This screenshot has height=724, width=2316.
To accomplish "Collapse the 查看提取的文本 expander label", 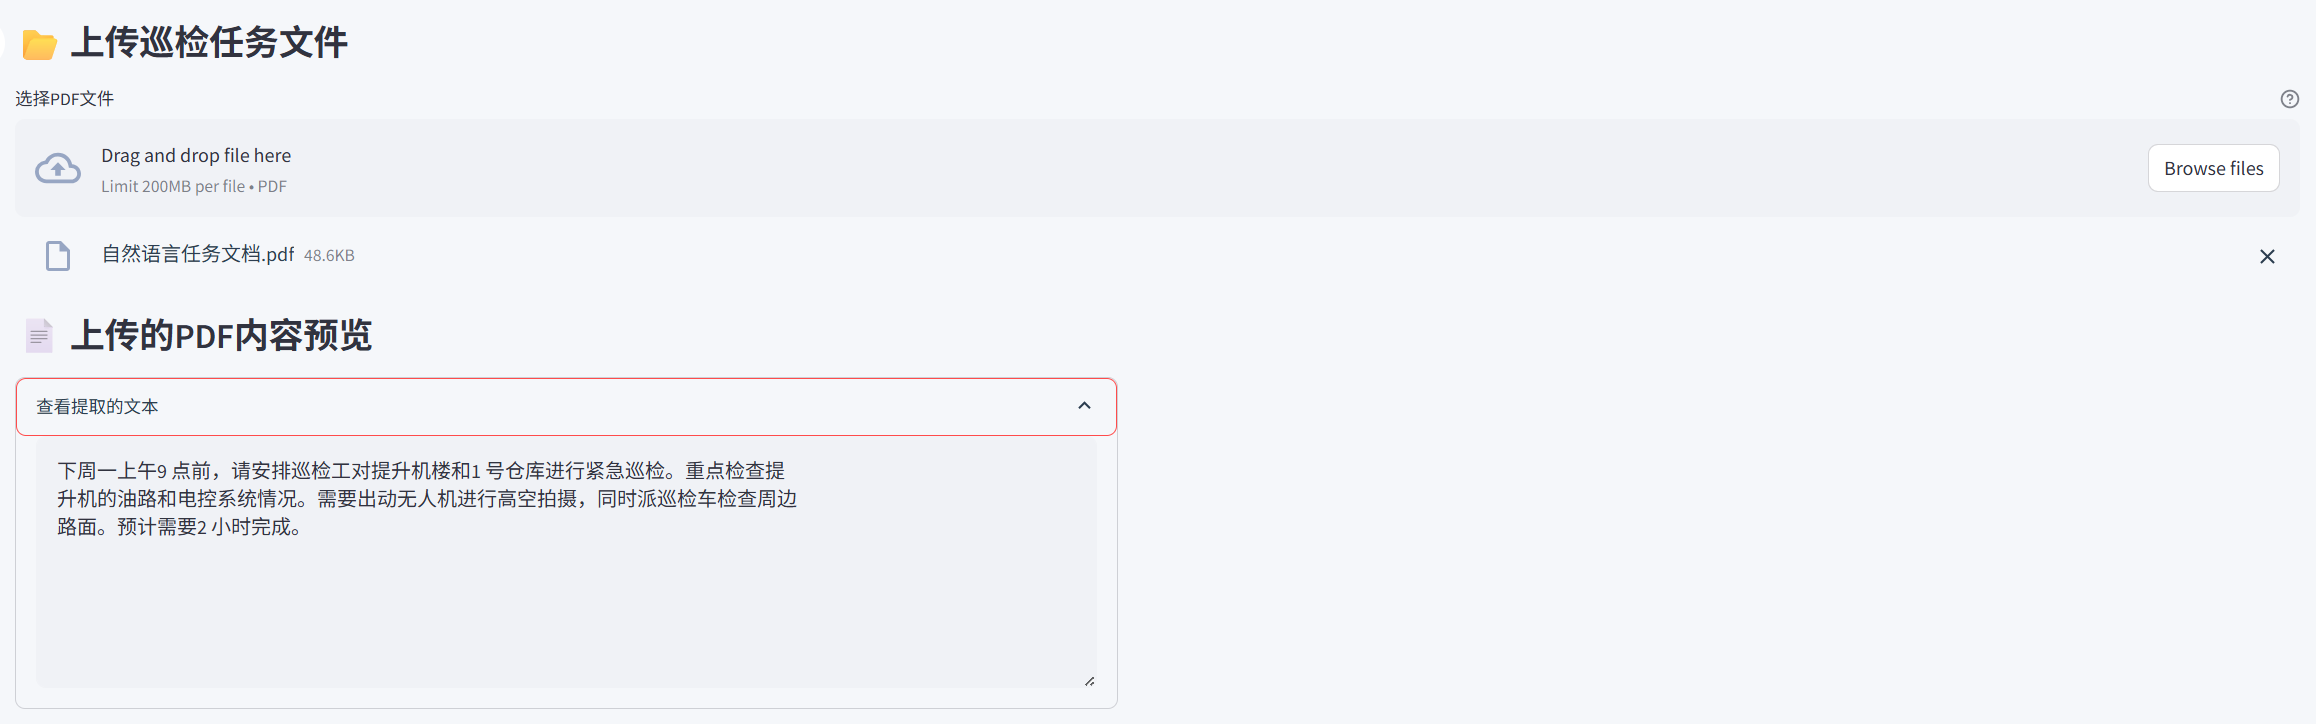I will pyautogui.click(x=97, y=407).
